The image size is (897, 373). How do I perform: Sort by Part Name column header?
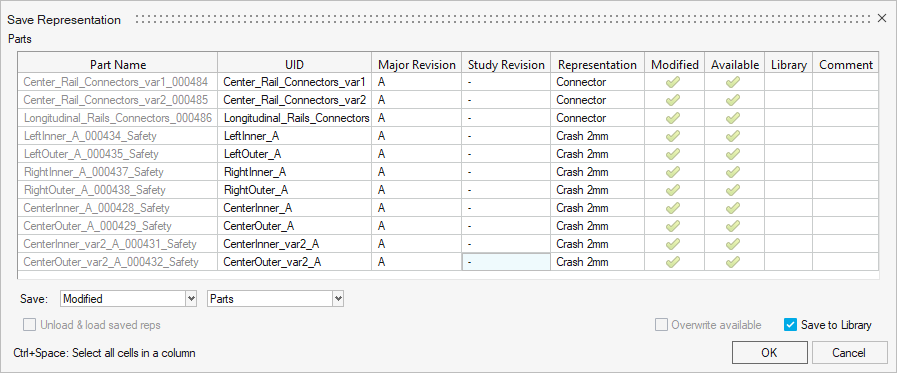coord(118,65)
